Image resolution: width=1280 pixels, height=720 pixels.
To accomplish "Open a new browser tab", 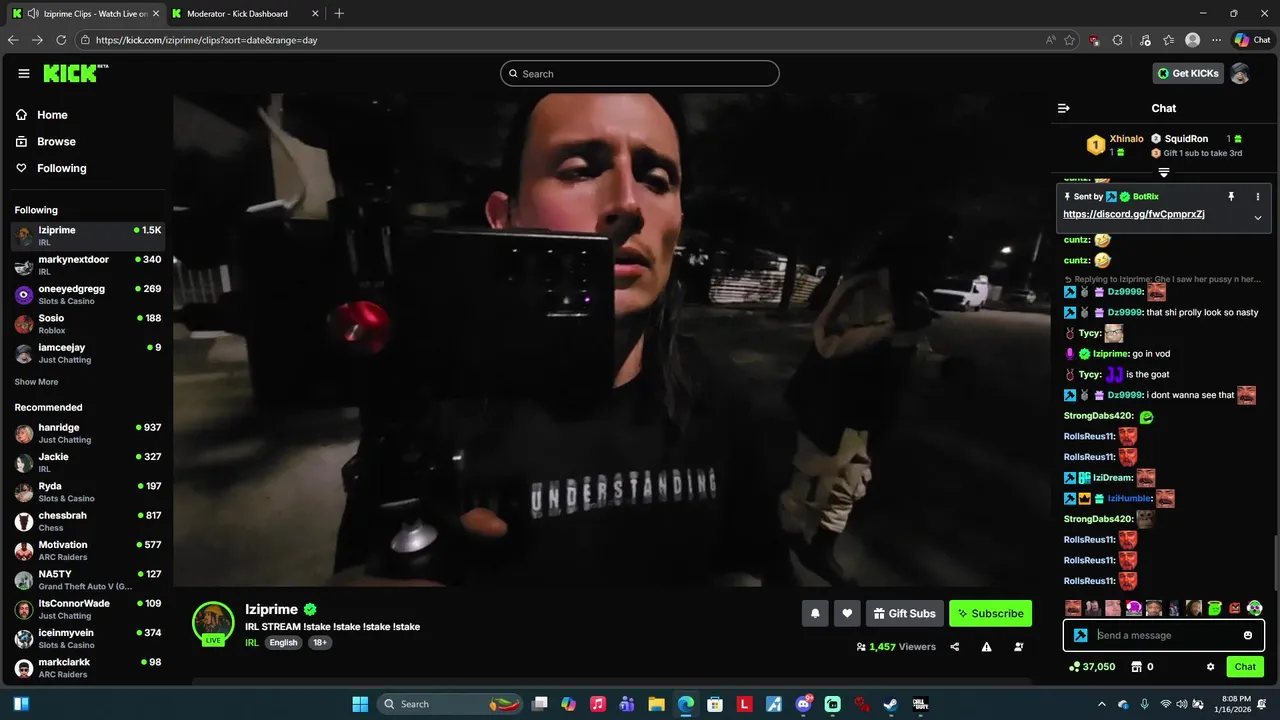I will point(339,14).
